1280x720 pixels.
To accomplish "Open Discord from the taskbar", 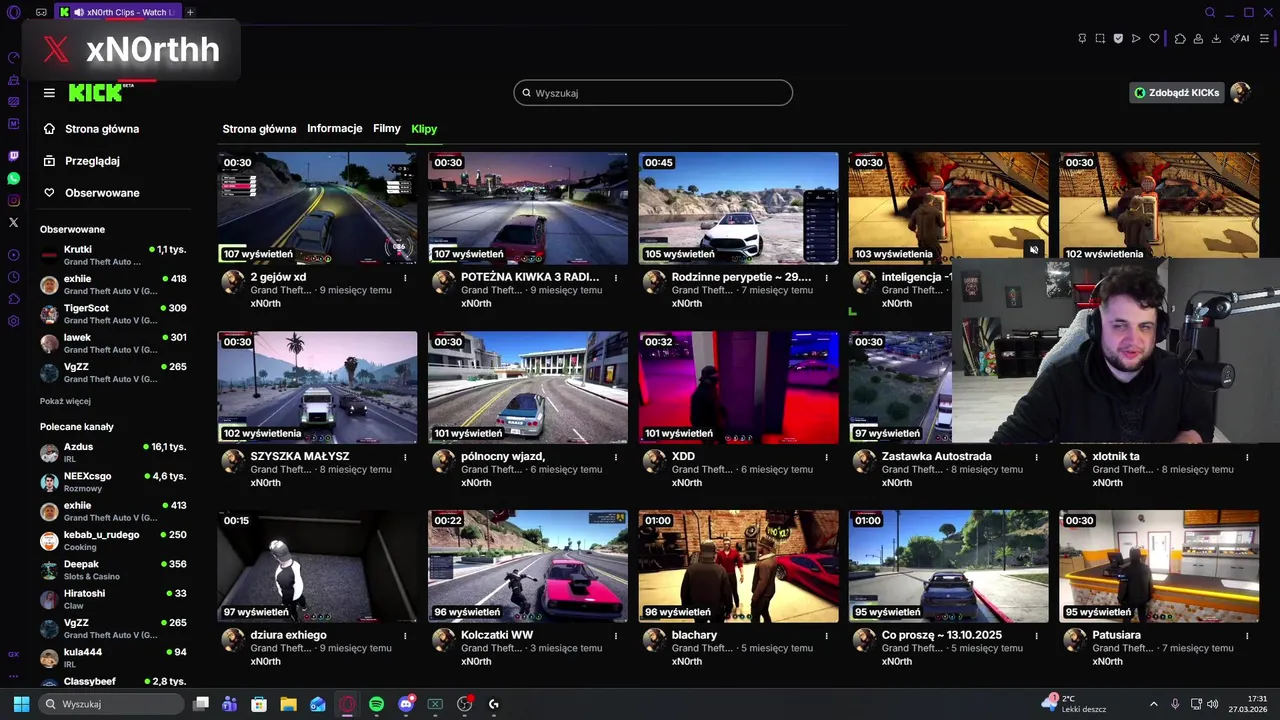I will tap(406, 704).
